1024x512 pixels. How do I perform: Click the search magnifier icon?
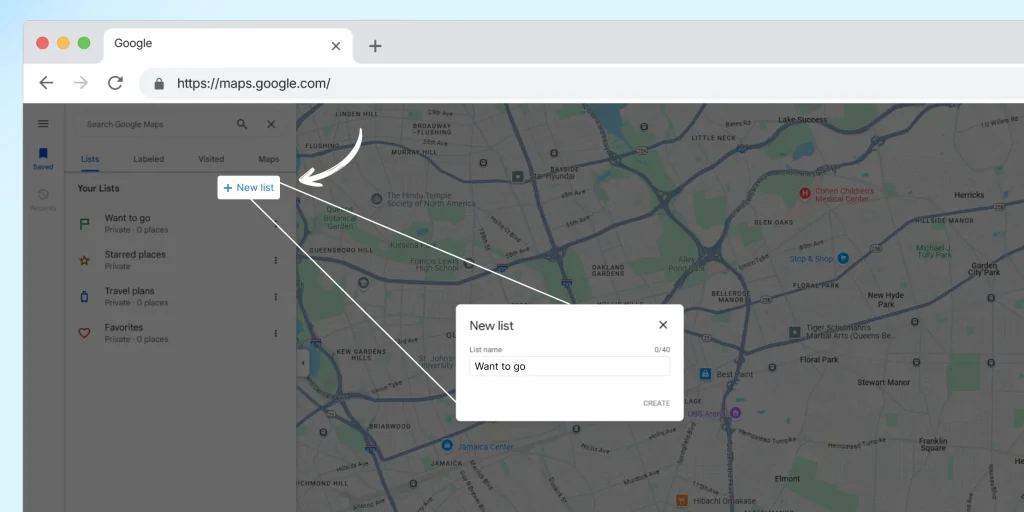coord(242,124)
